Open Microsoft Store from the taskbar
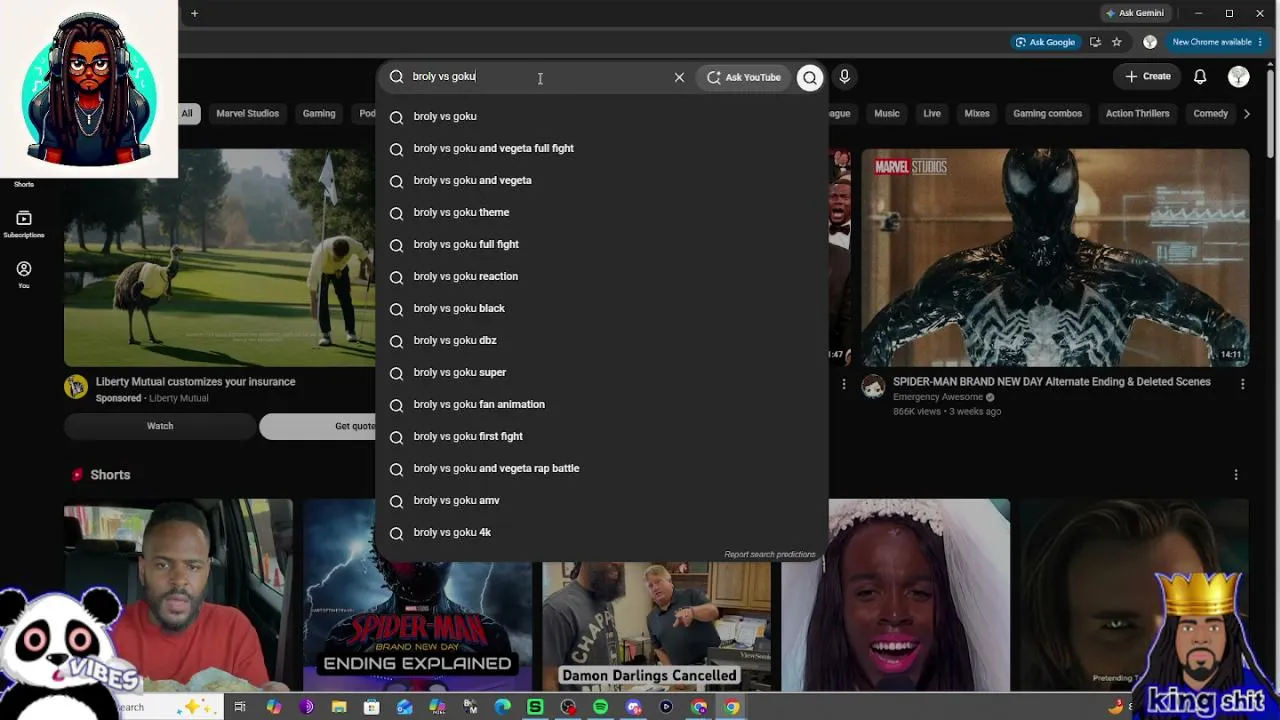The width and height of the screenshot is (1280, 720). point(372,707)
